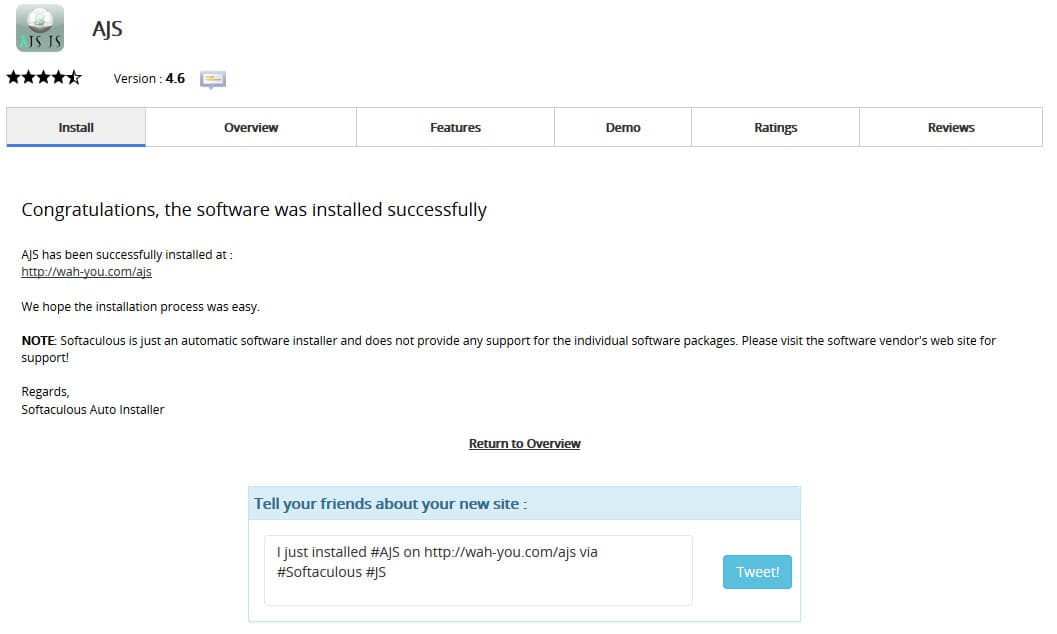The width and height of the screenshot is (1057, 634).
Task: Open the review comment icon beside version
Action: point(213,79)
